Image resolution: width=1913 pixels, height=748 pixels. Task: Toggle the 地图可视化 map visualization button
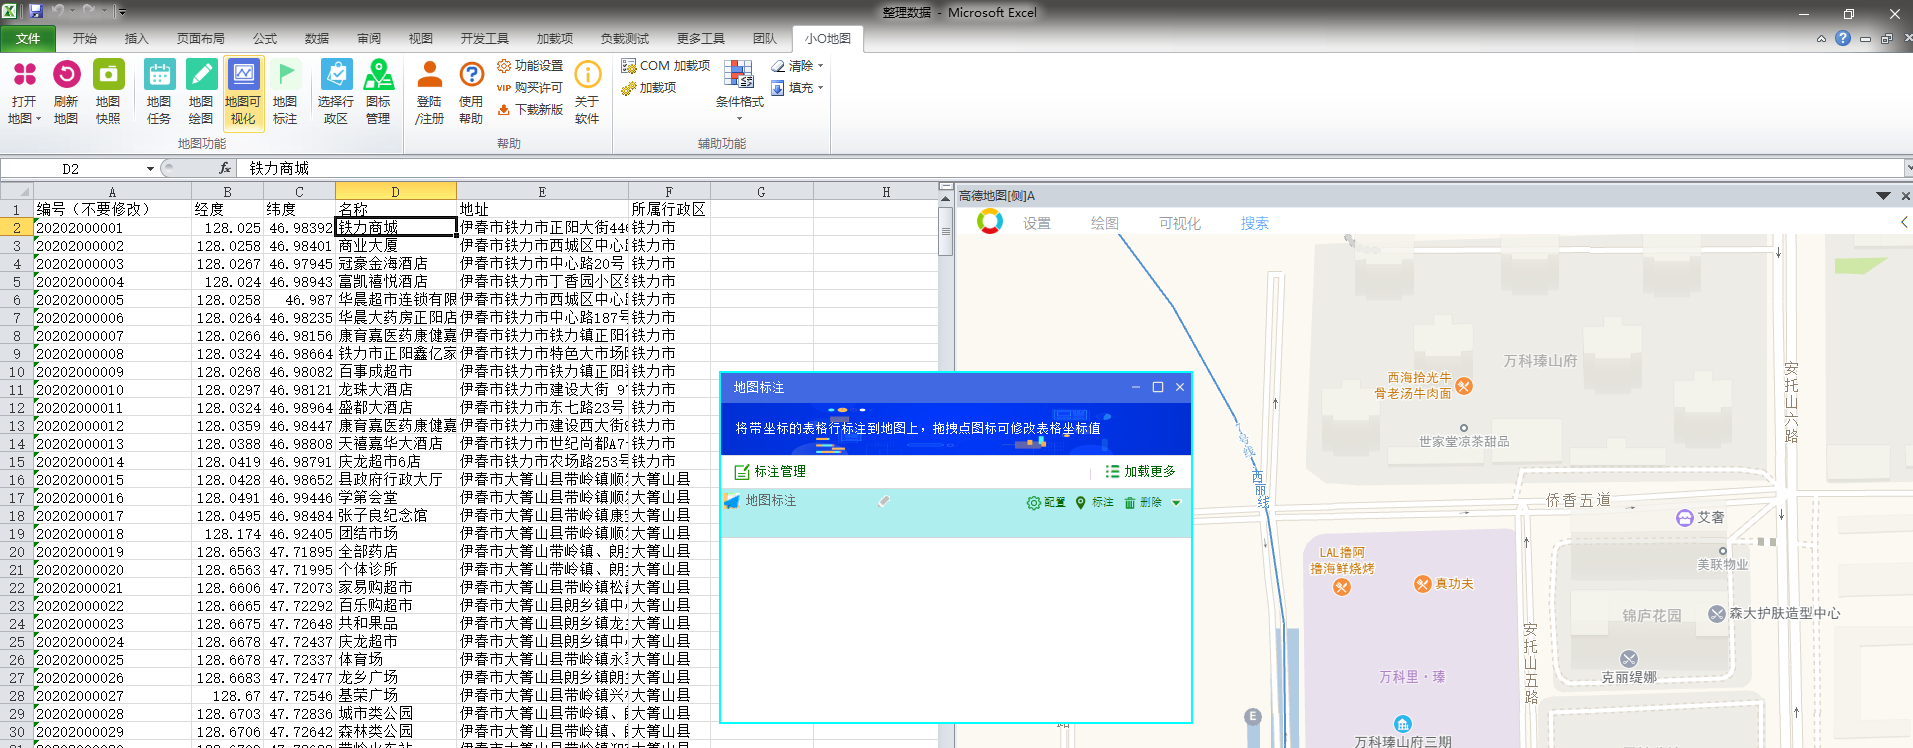(x=243, y=91)
